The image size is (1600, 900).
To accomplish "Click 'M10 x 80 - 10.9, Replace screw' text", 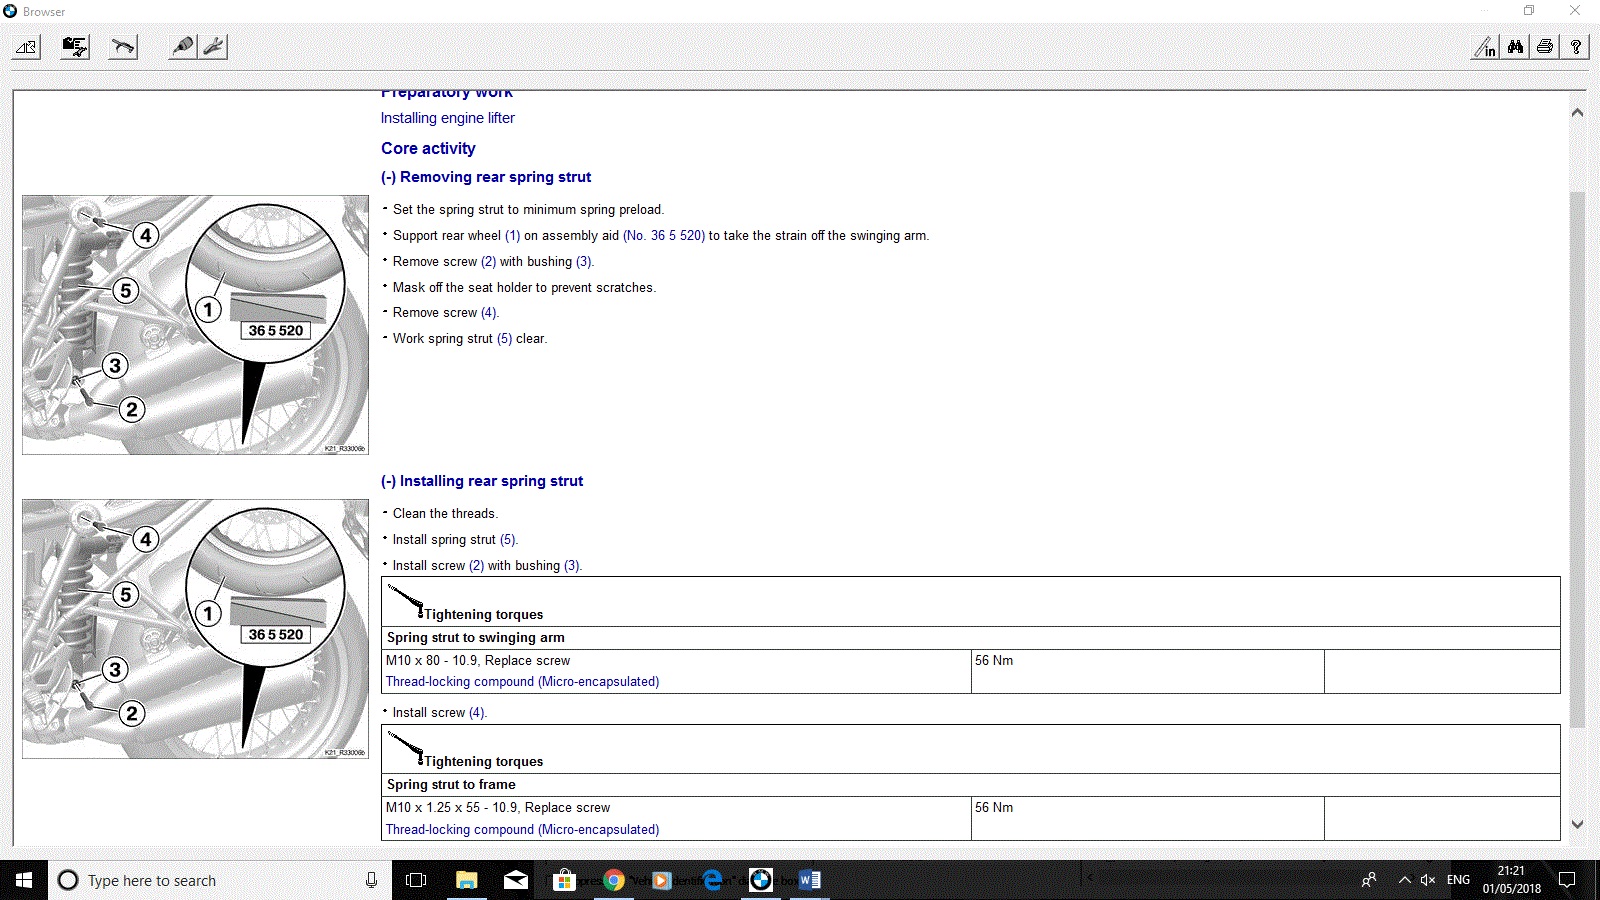I will pyautogui.click(x=478, y=661).
